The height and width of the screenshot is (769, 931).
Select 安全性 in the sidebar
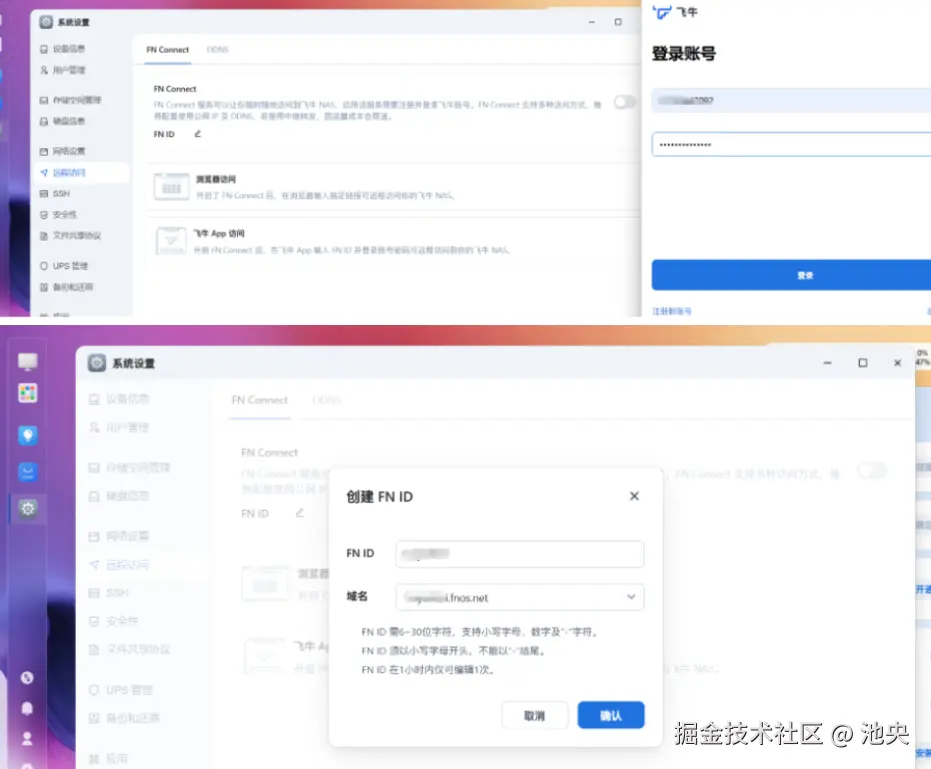(x=123, y=619)
